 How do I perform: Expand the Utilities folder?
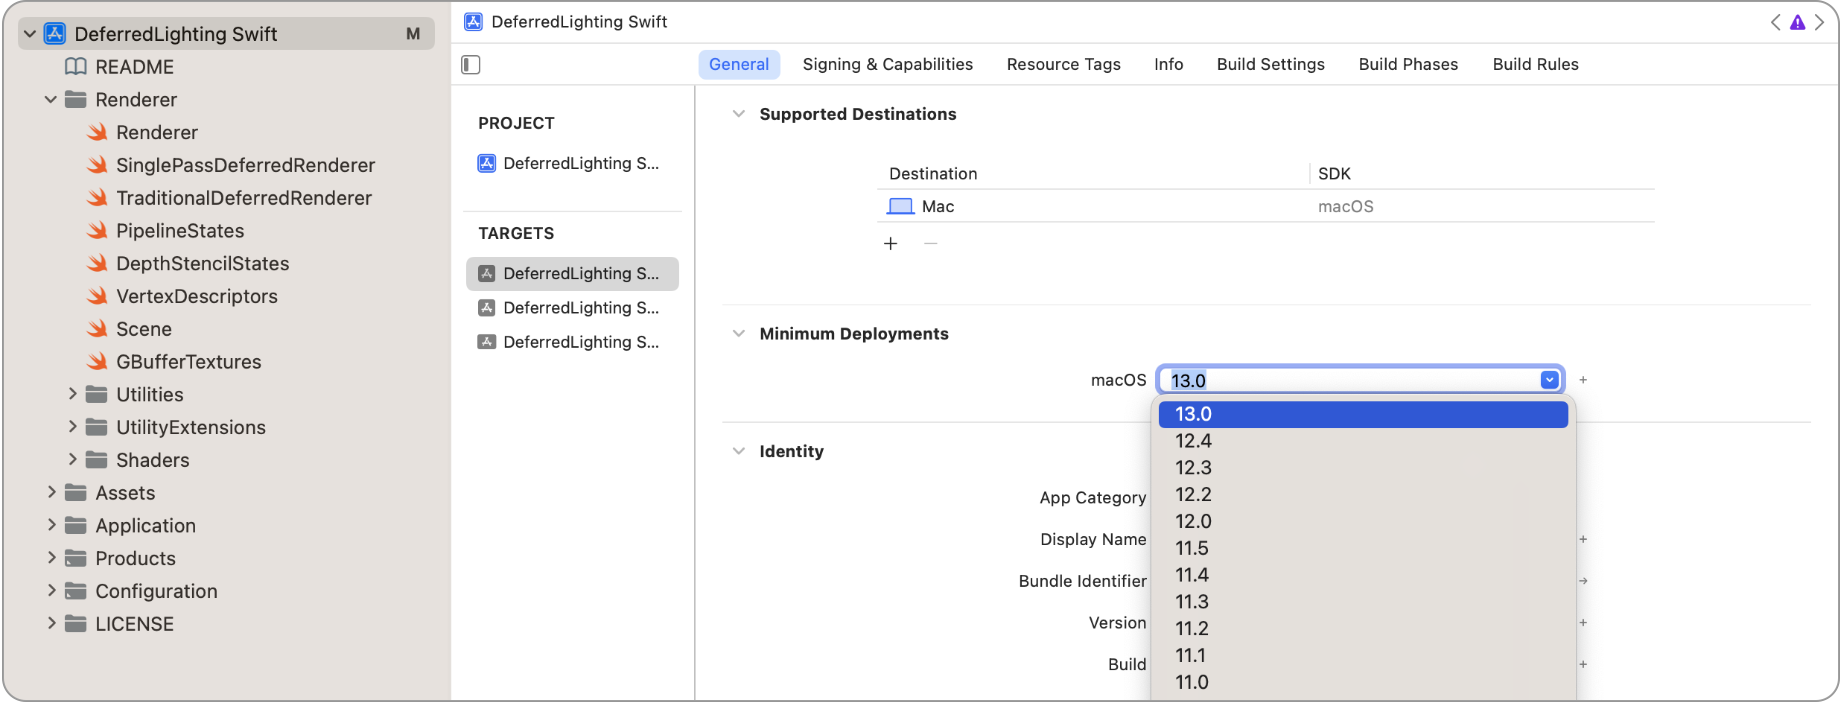[x=72, y=395]
